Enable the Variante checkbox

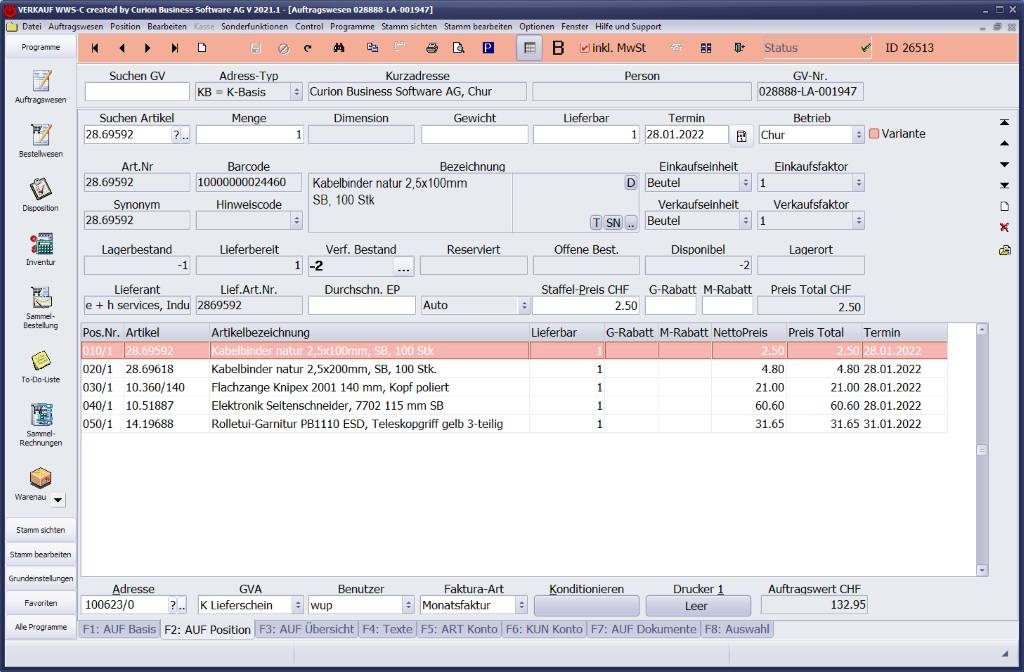[874, 134]
